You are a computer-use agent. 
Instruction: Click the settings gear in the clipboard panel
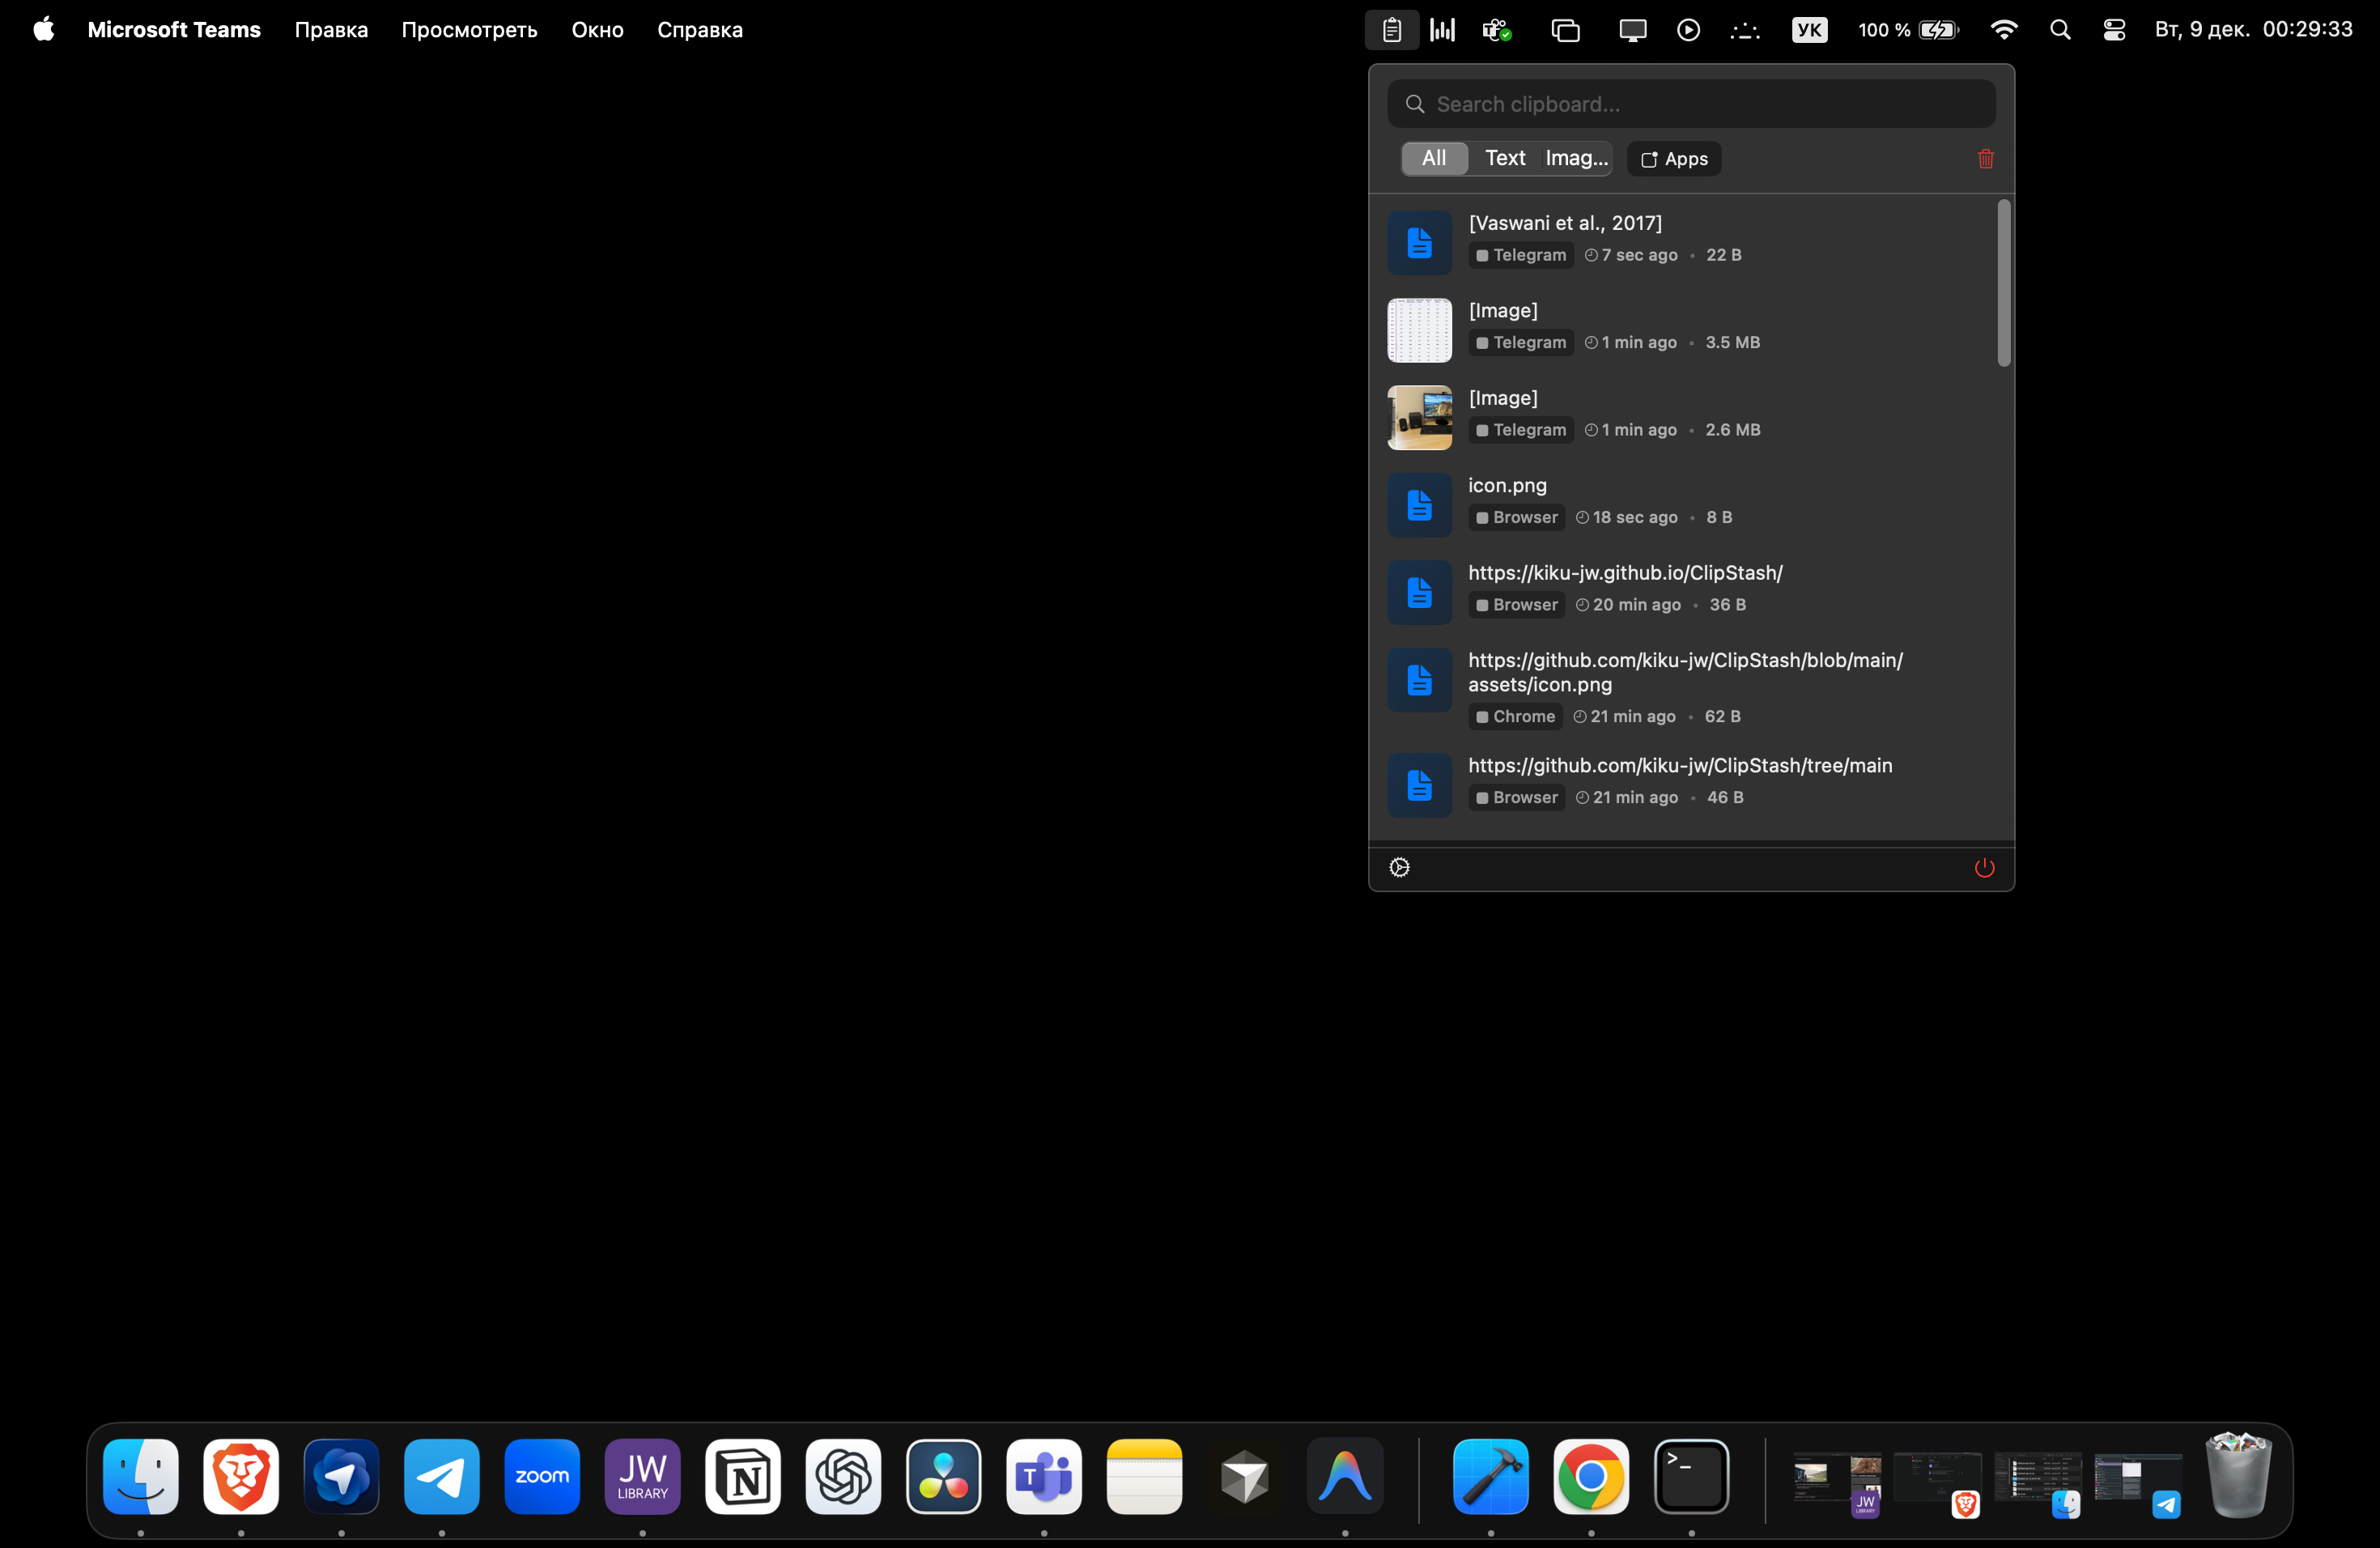[1398, 867]
